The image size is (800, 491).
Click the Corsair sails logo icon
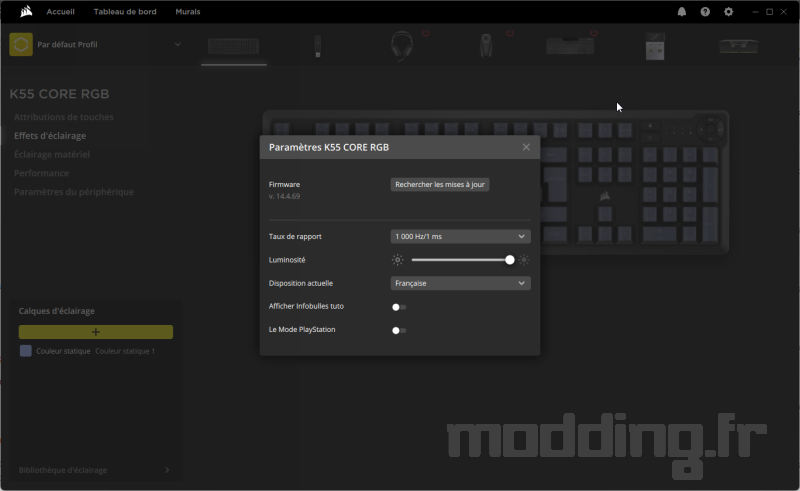click(x=26, y=11)
